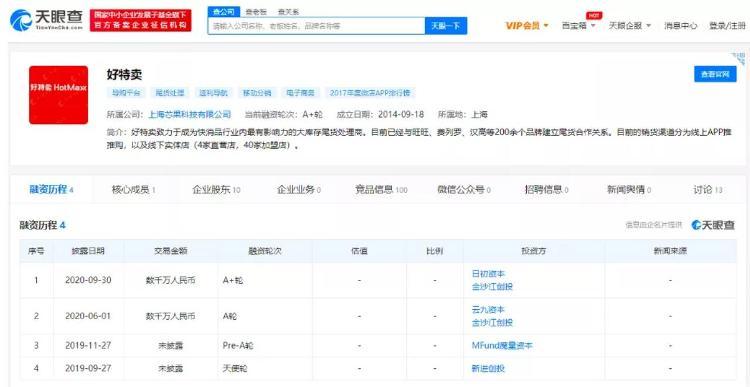Open the 好特卖 HotMaxx red logo thumbnail

[58, 95]
